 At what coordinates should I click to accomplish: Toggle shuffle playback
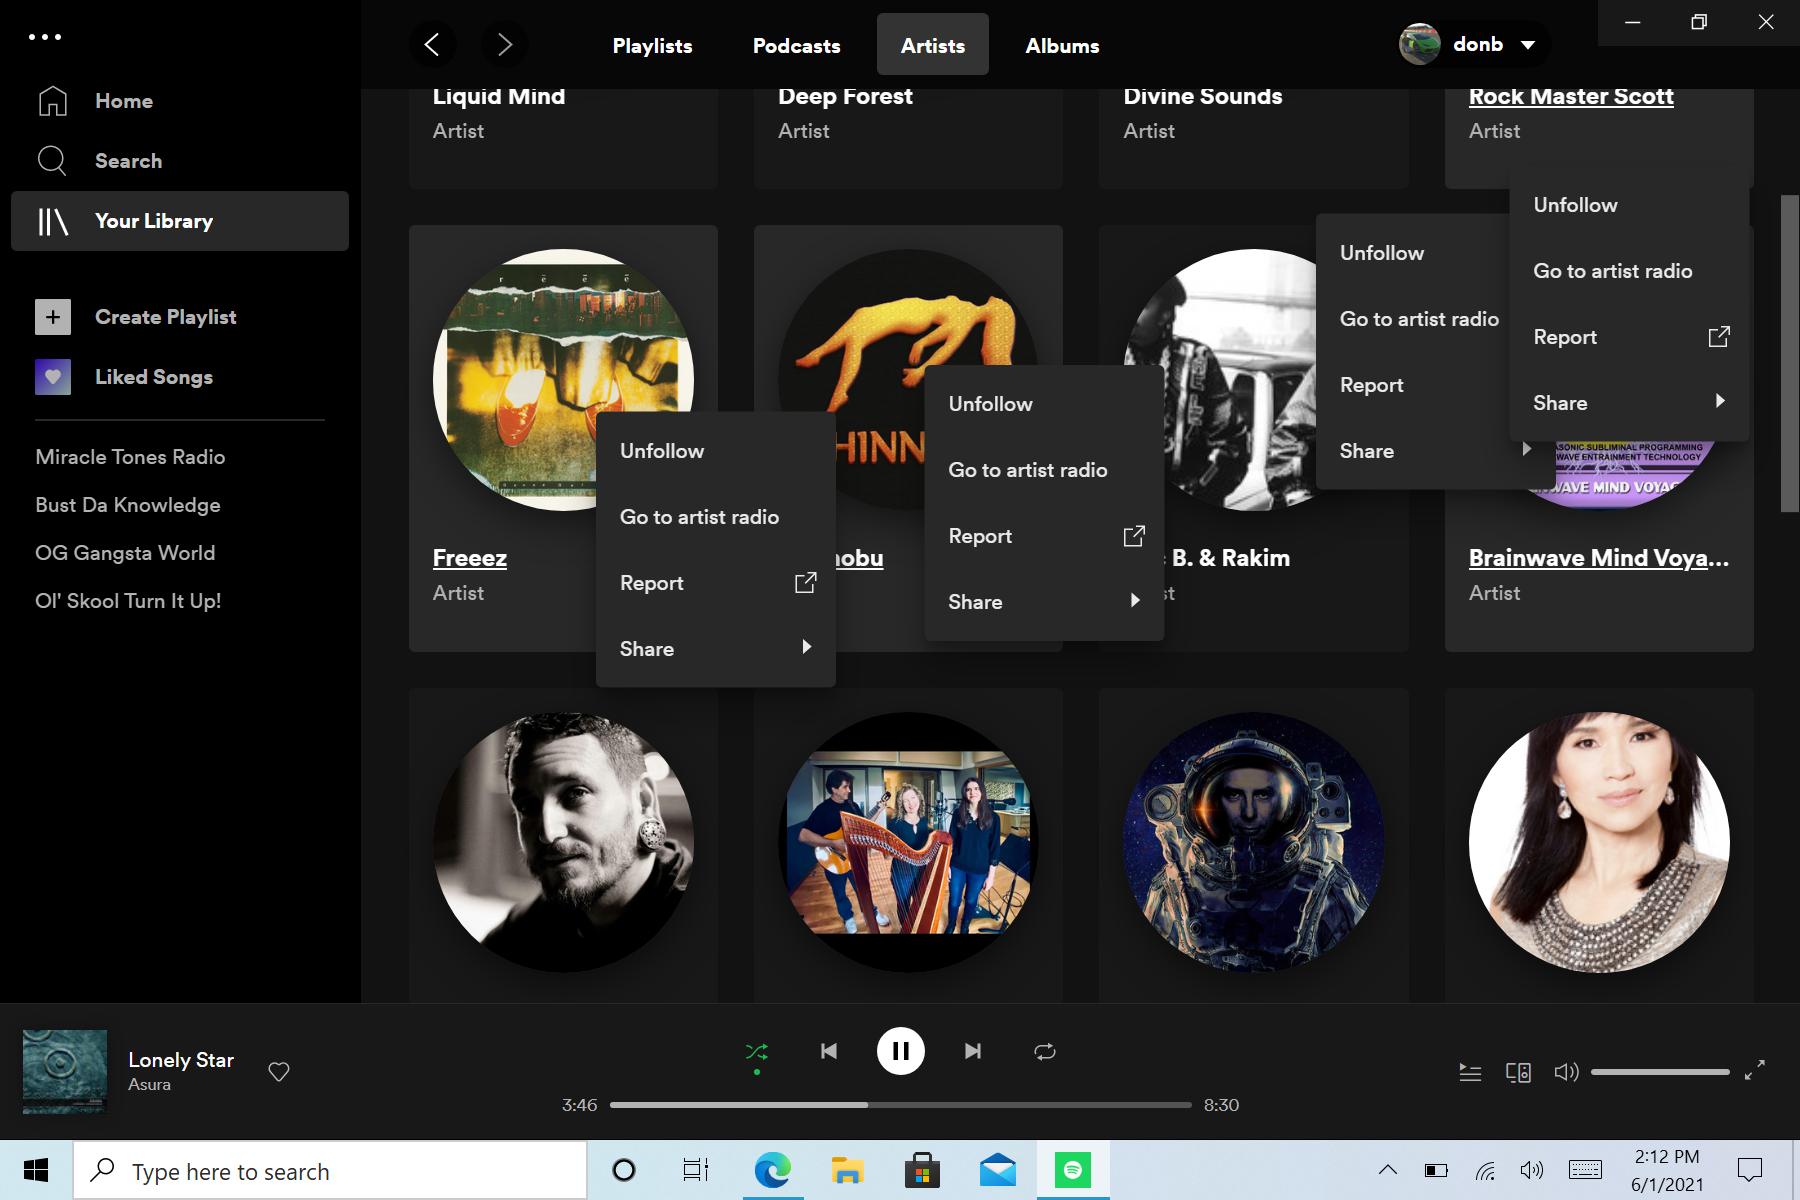pyautogui.click(x=757, y=1052)
